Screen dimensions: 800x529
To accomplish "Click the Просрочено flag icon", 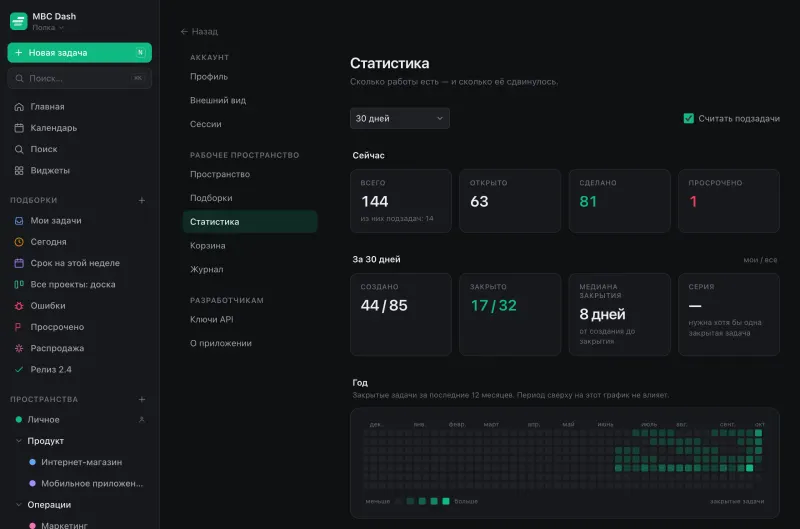I will tap(19, 327).
